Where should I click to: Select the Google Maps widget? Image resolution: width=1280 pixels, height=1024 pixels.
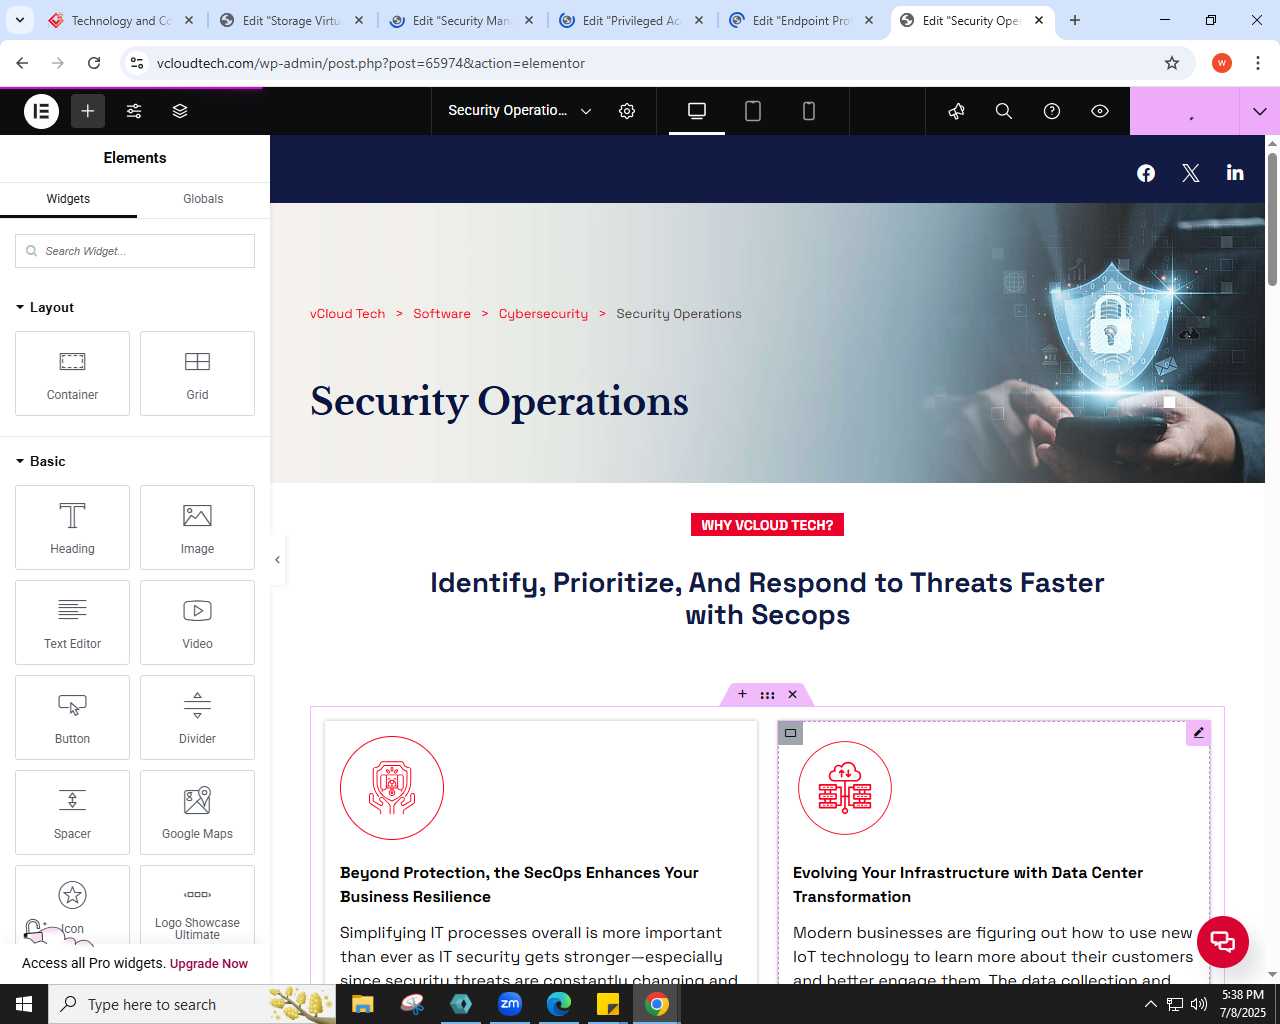[197, 812]
